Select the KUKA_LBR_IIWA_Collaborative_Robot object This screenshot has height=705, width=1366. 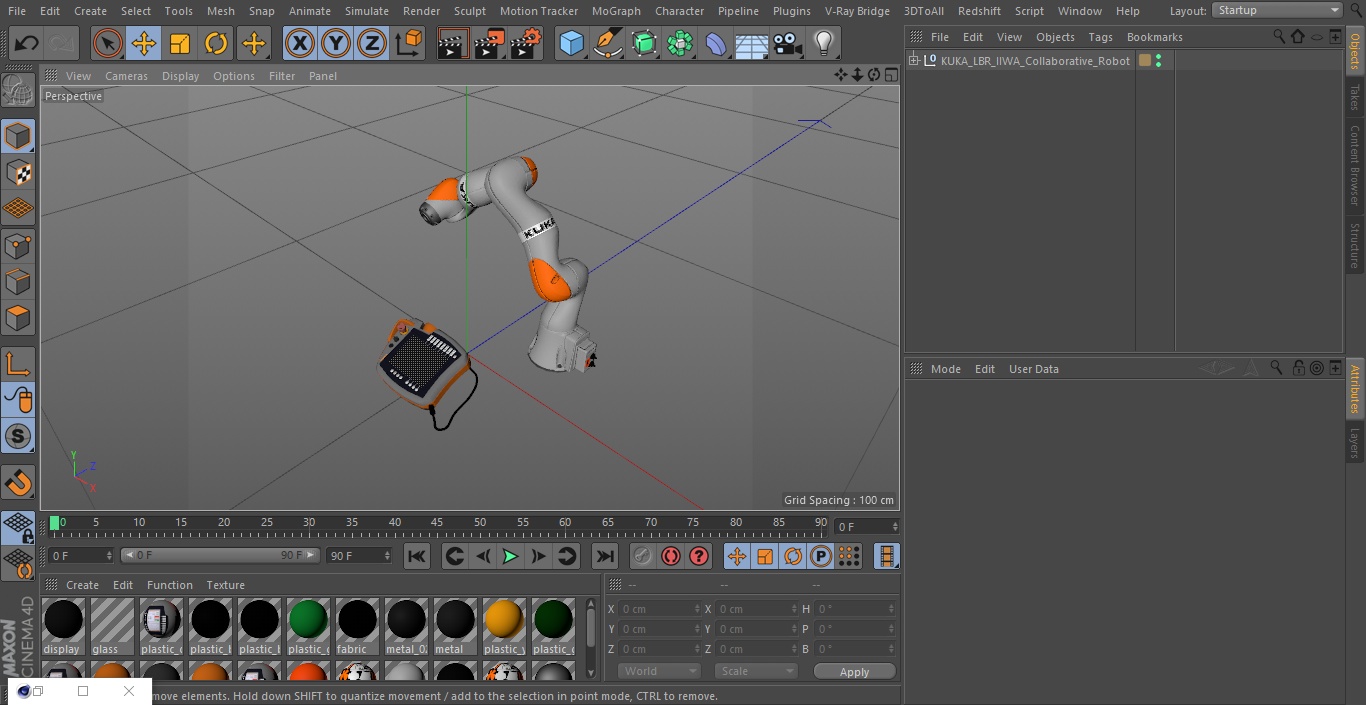pos(1035,61)
